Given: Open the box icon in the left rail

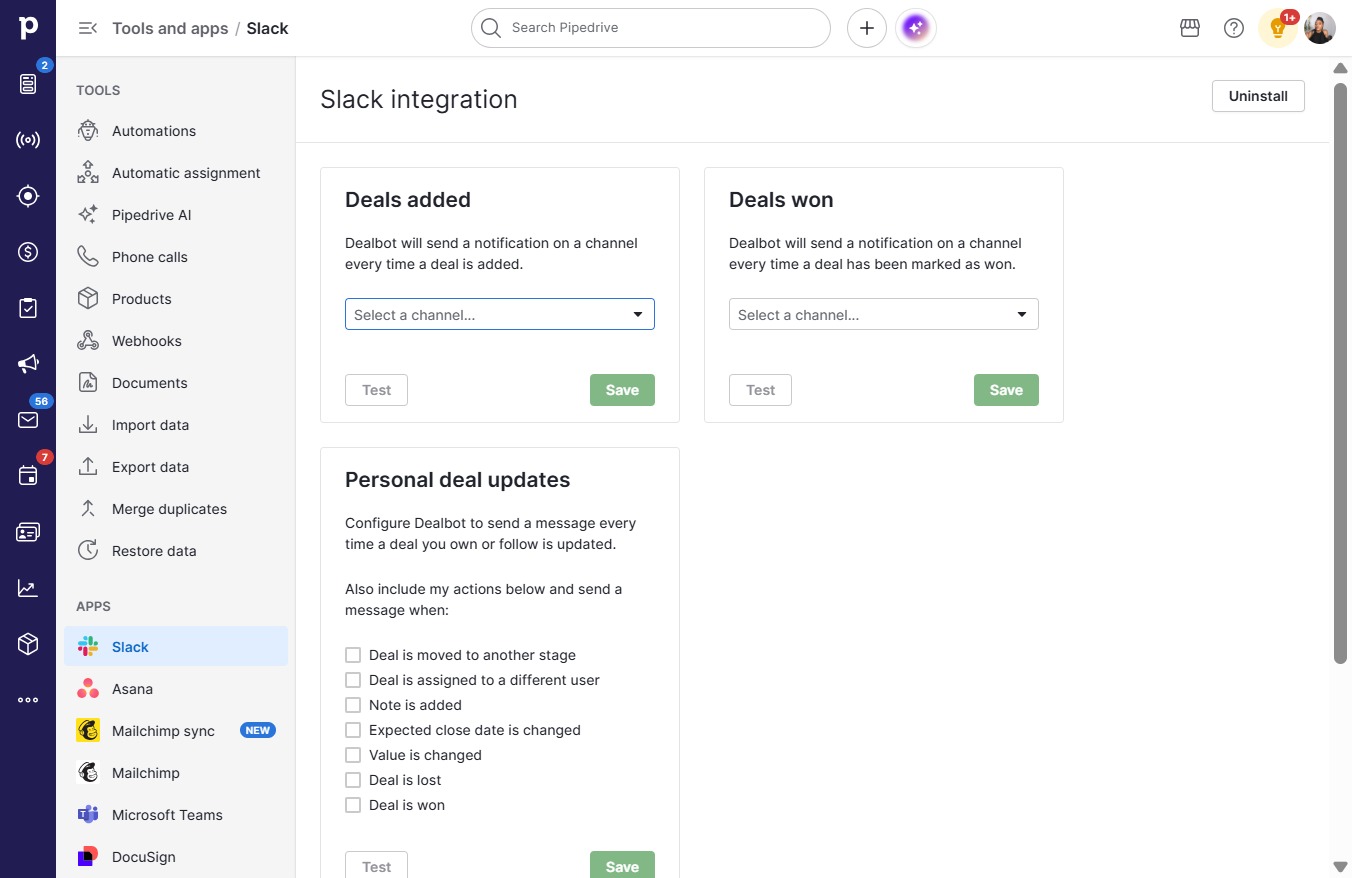Looking at the screenshot, I should [28, 644].
